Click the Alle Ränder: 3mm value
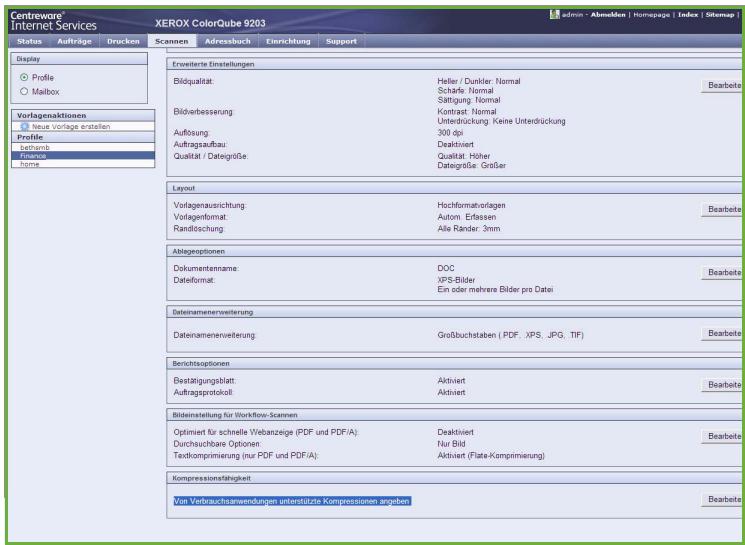Image resolution: width=745 pixels, height=545 pixels. pyautogui.click(x=468, y=229)
